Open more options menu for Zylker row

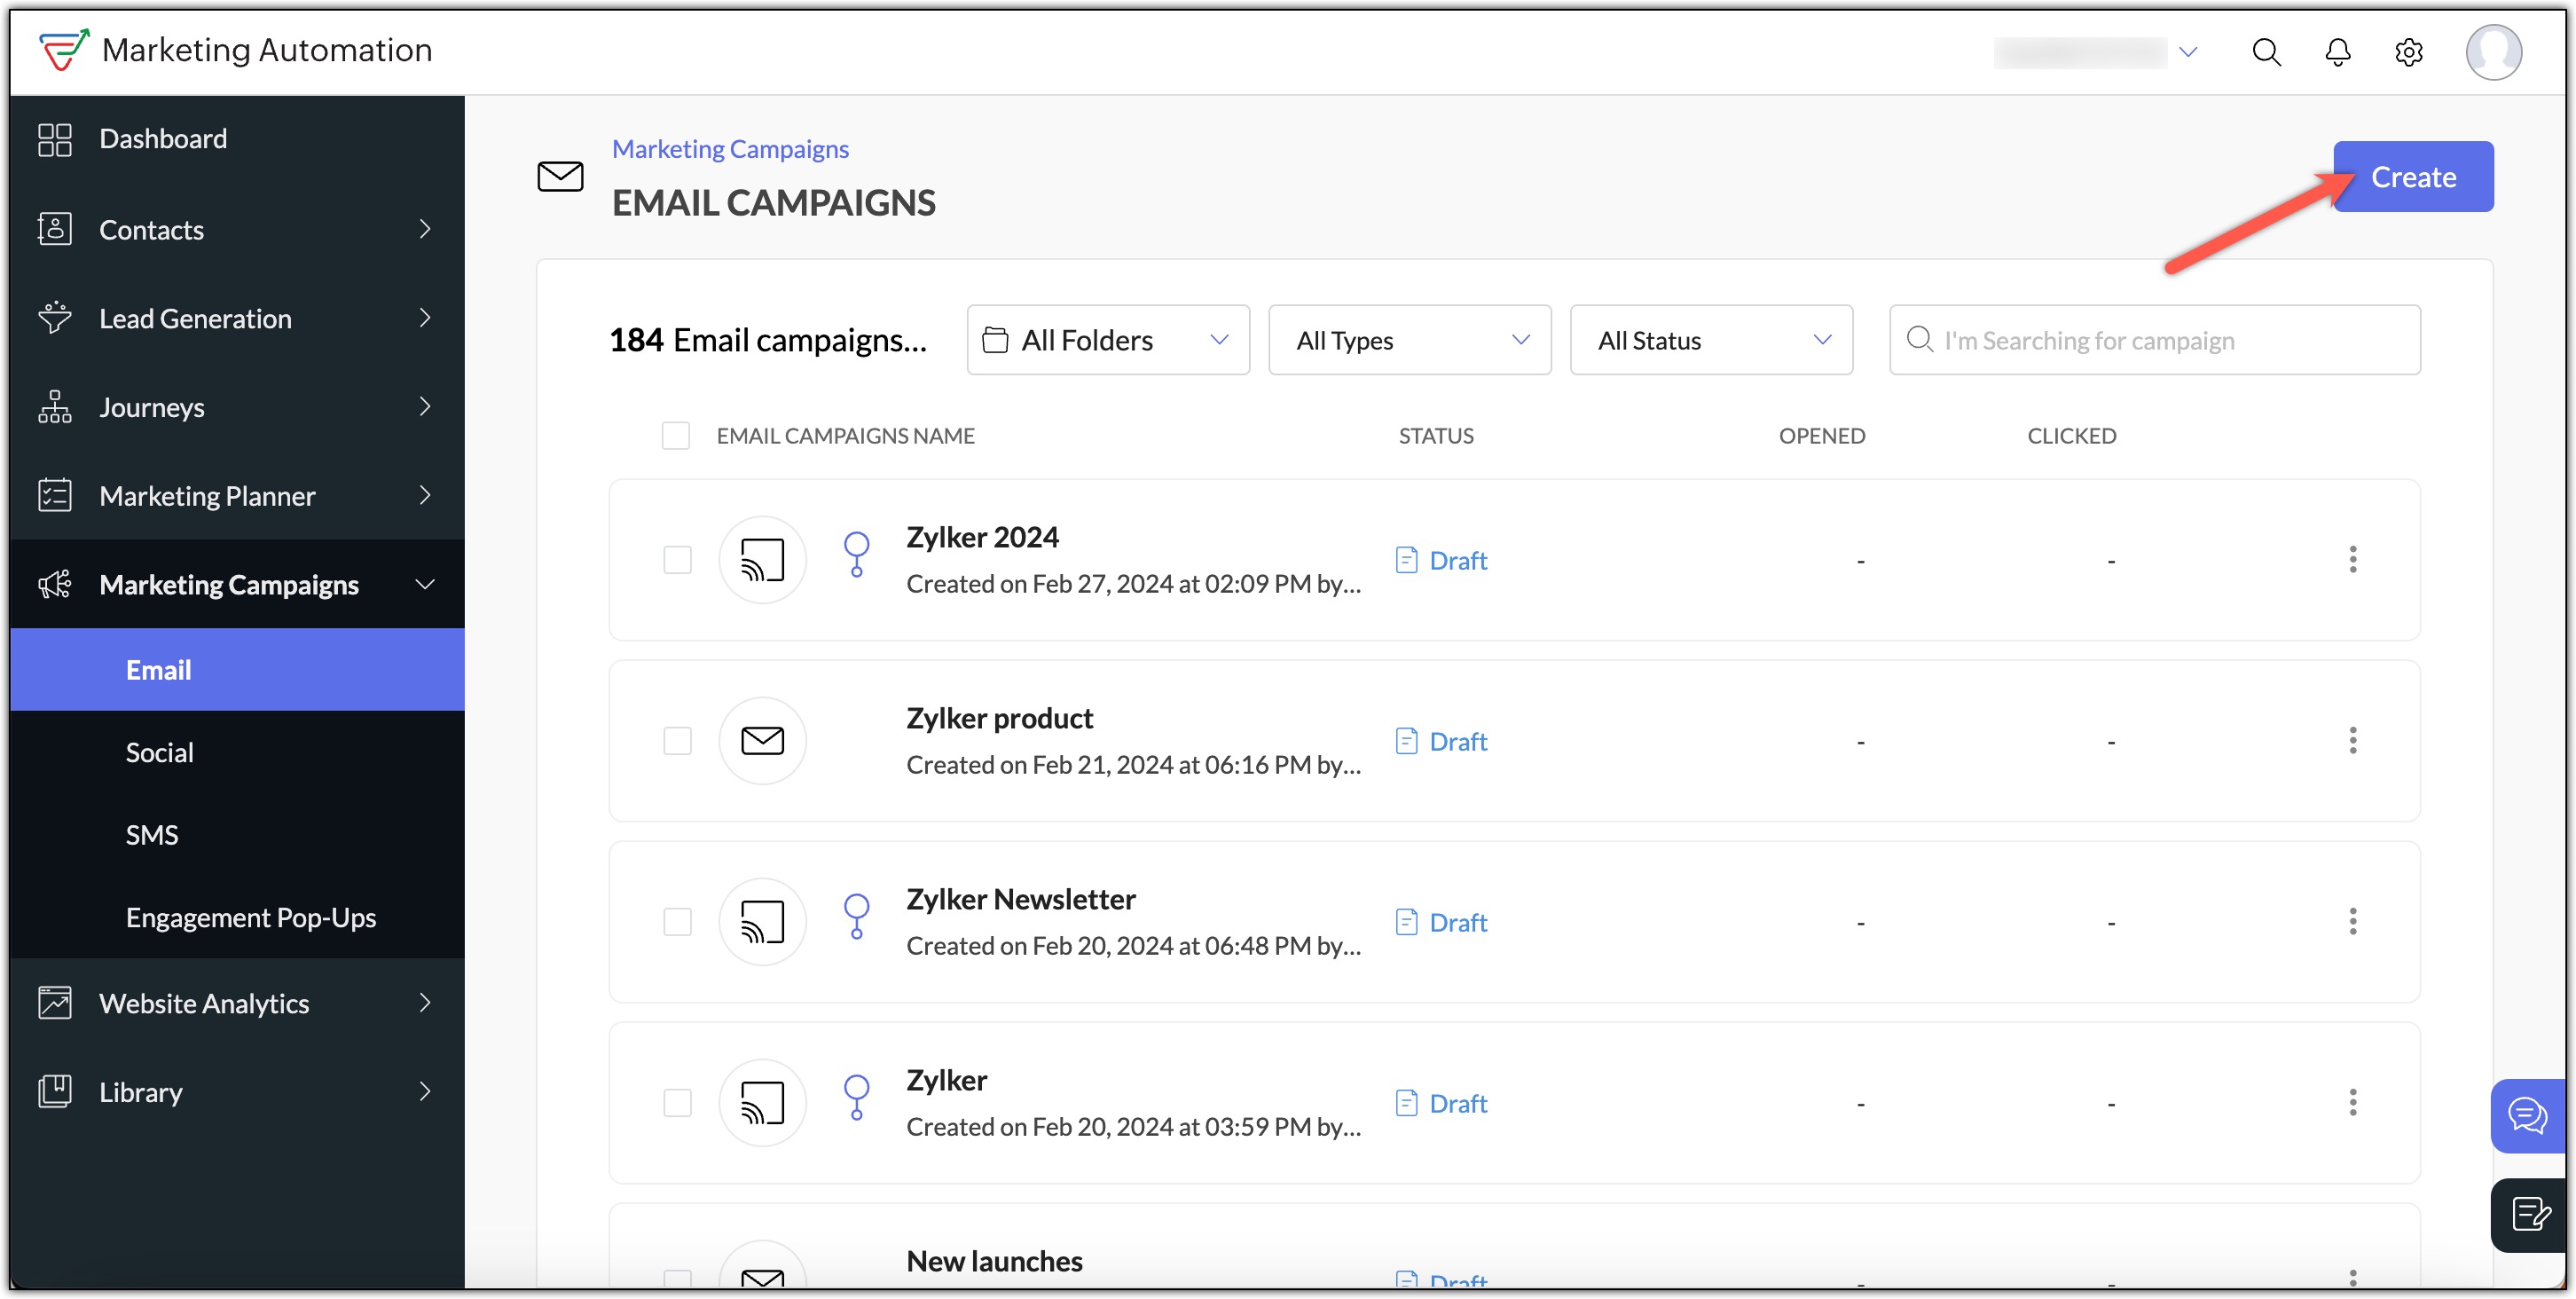coord(2352,1102)
